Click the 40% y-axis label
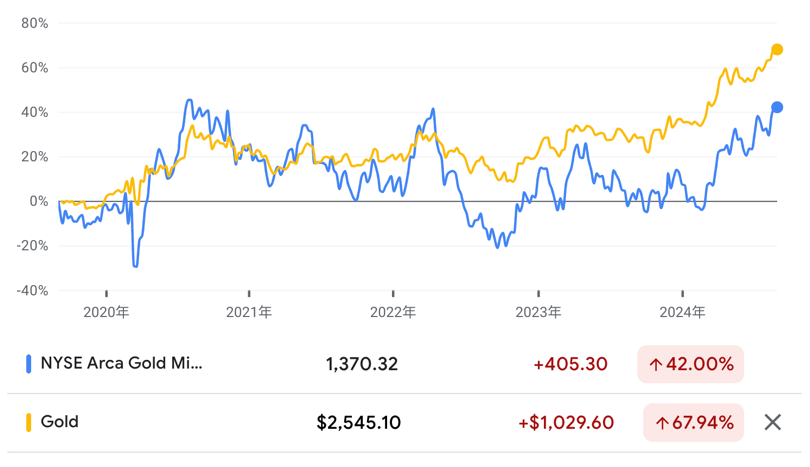Screen dimensions: 810x467 click(35, 112)
